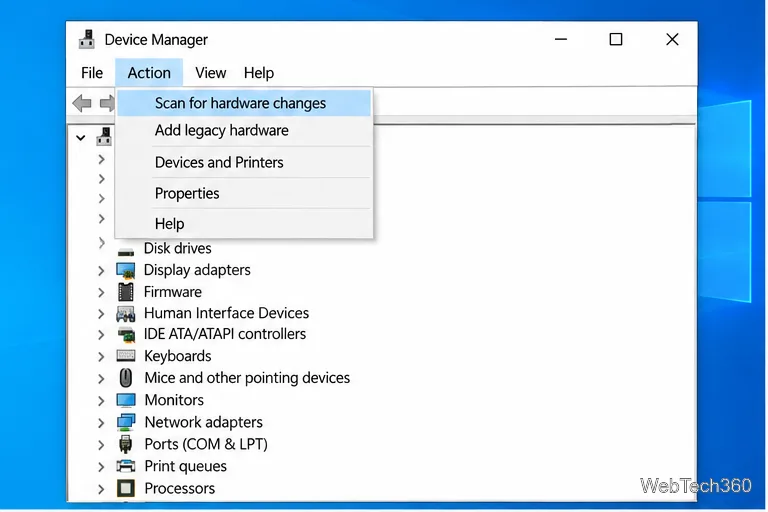The width and height of the screenshot is (768, 512).
Task: Click the Human Interface Devices icon
Action: pos(126,314)
